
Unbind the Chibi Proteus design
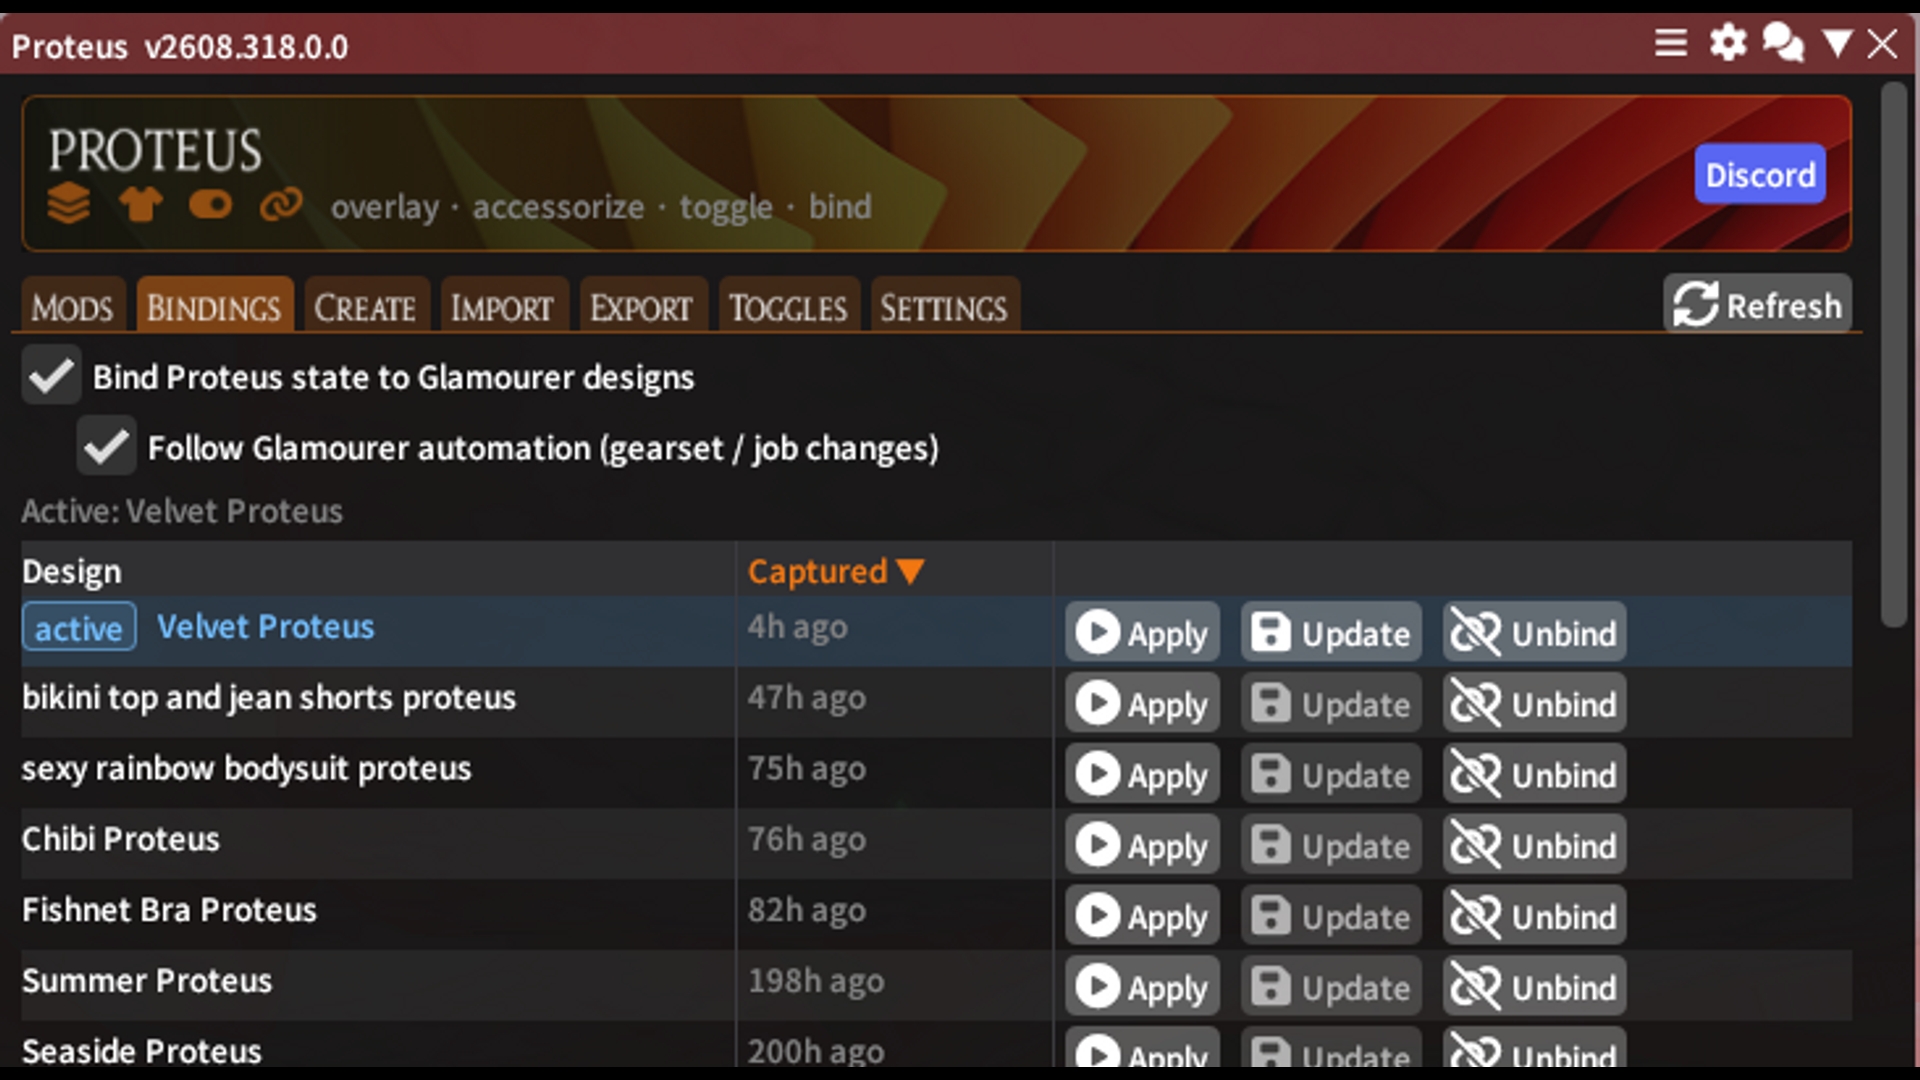[x=1534, y=845]
